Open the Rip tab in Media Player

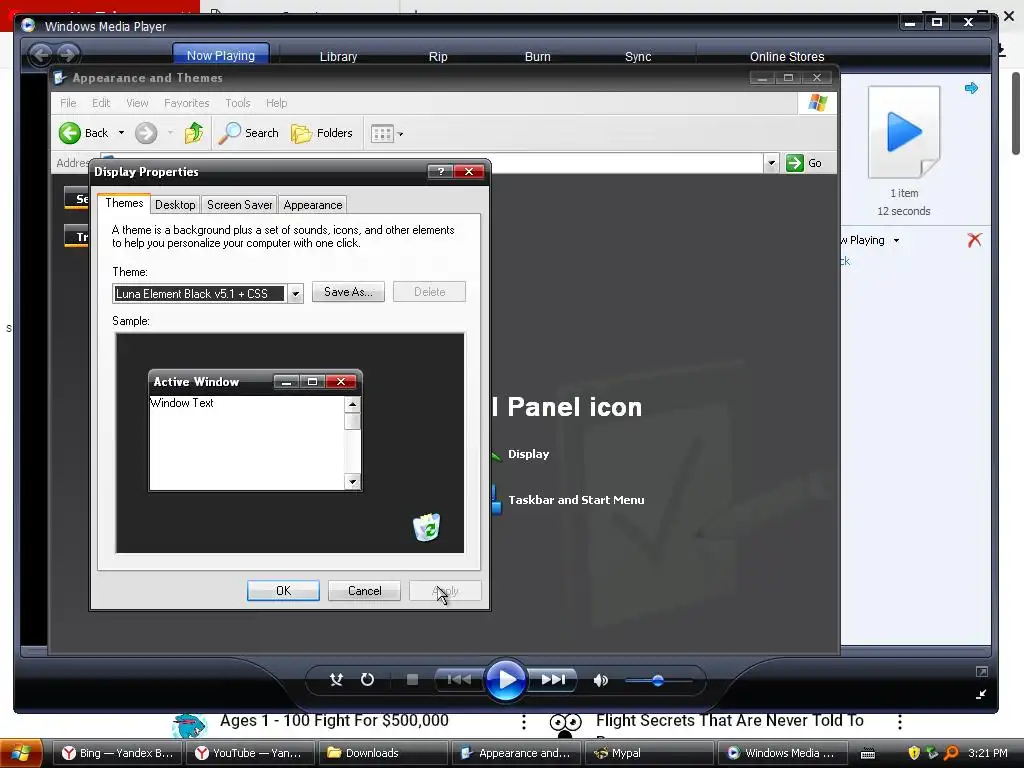click(x=438, y=57)
